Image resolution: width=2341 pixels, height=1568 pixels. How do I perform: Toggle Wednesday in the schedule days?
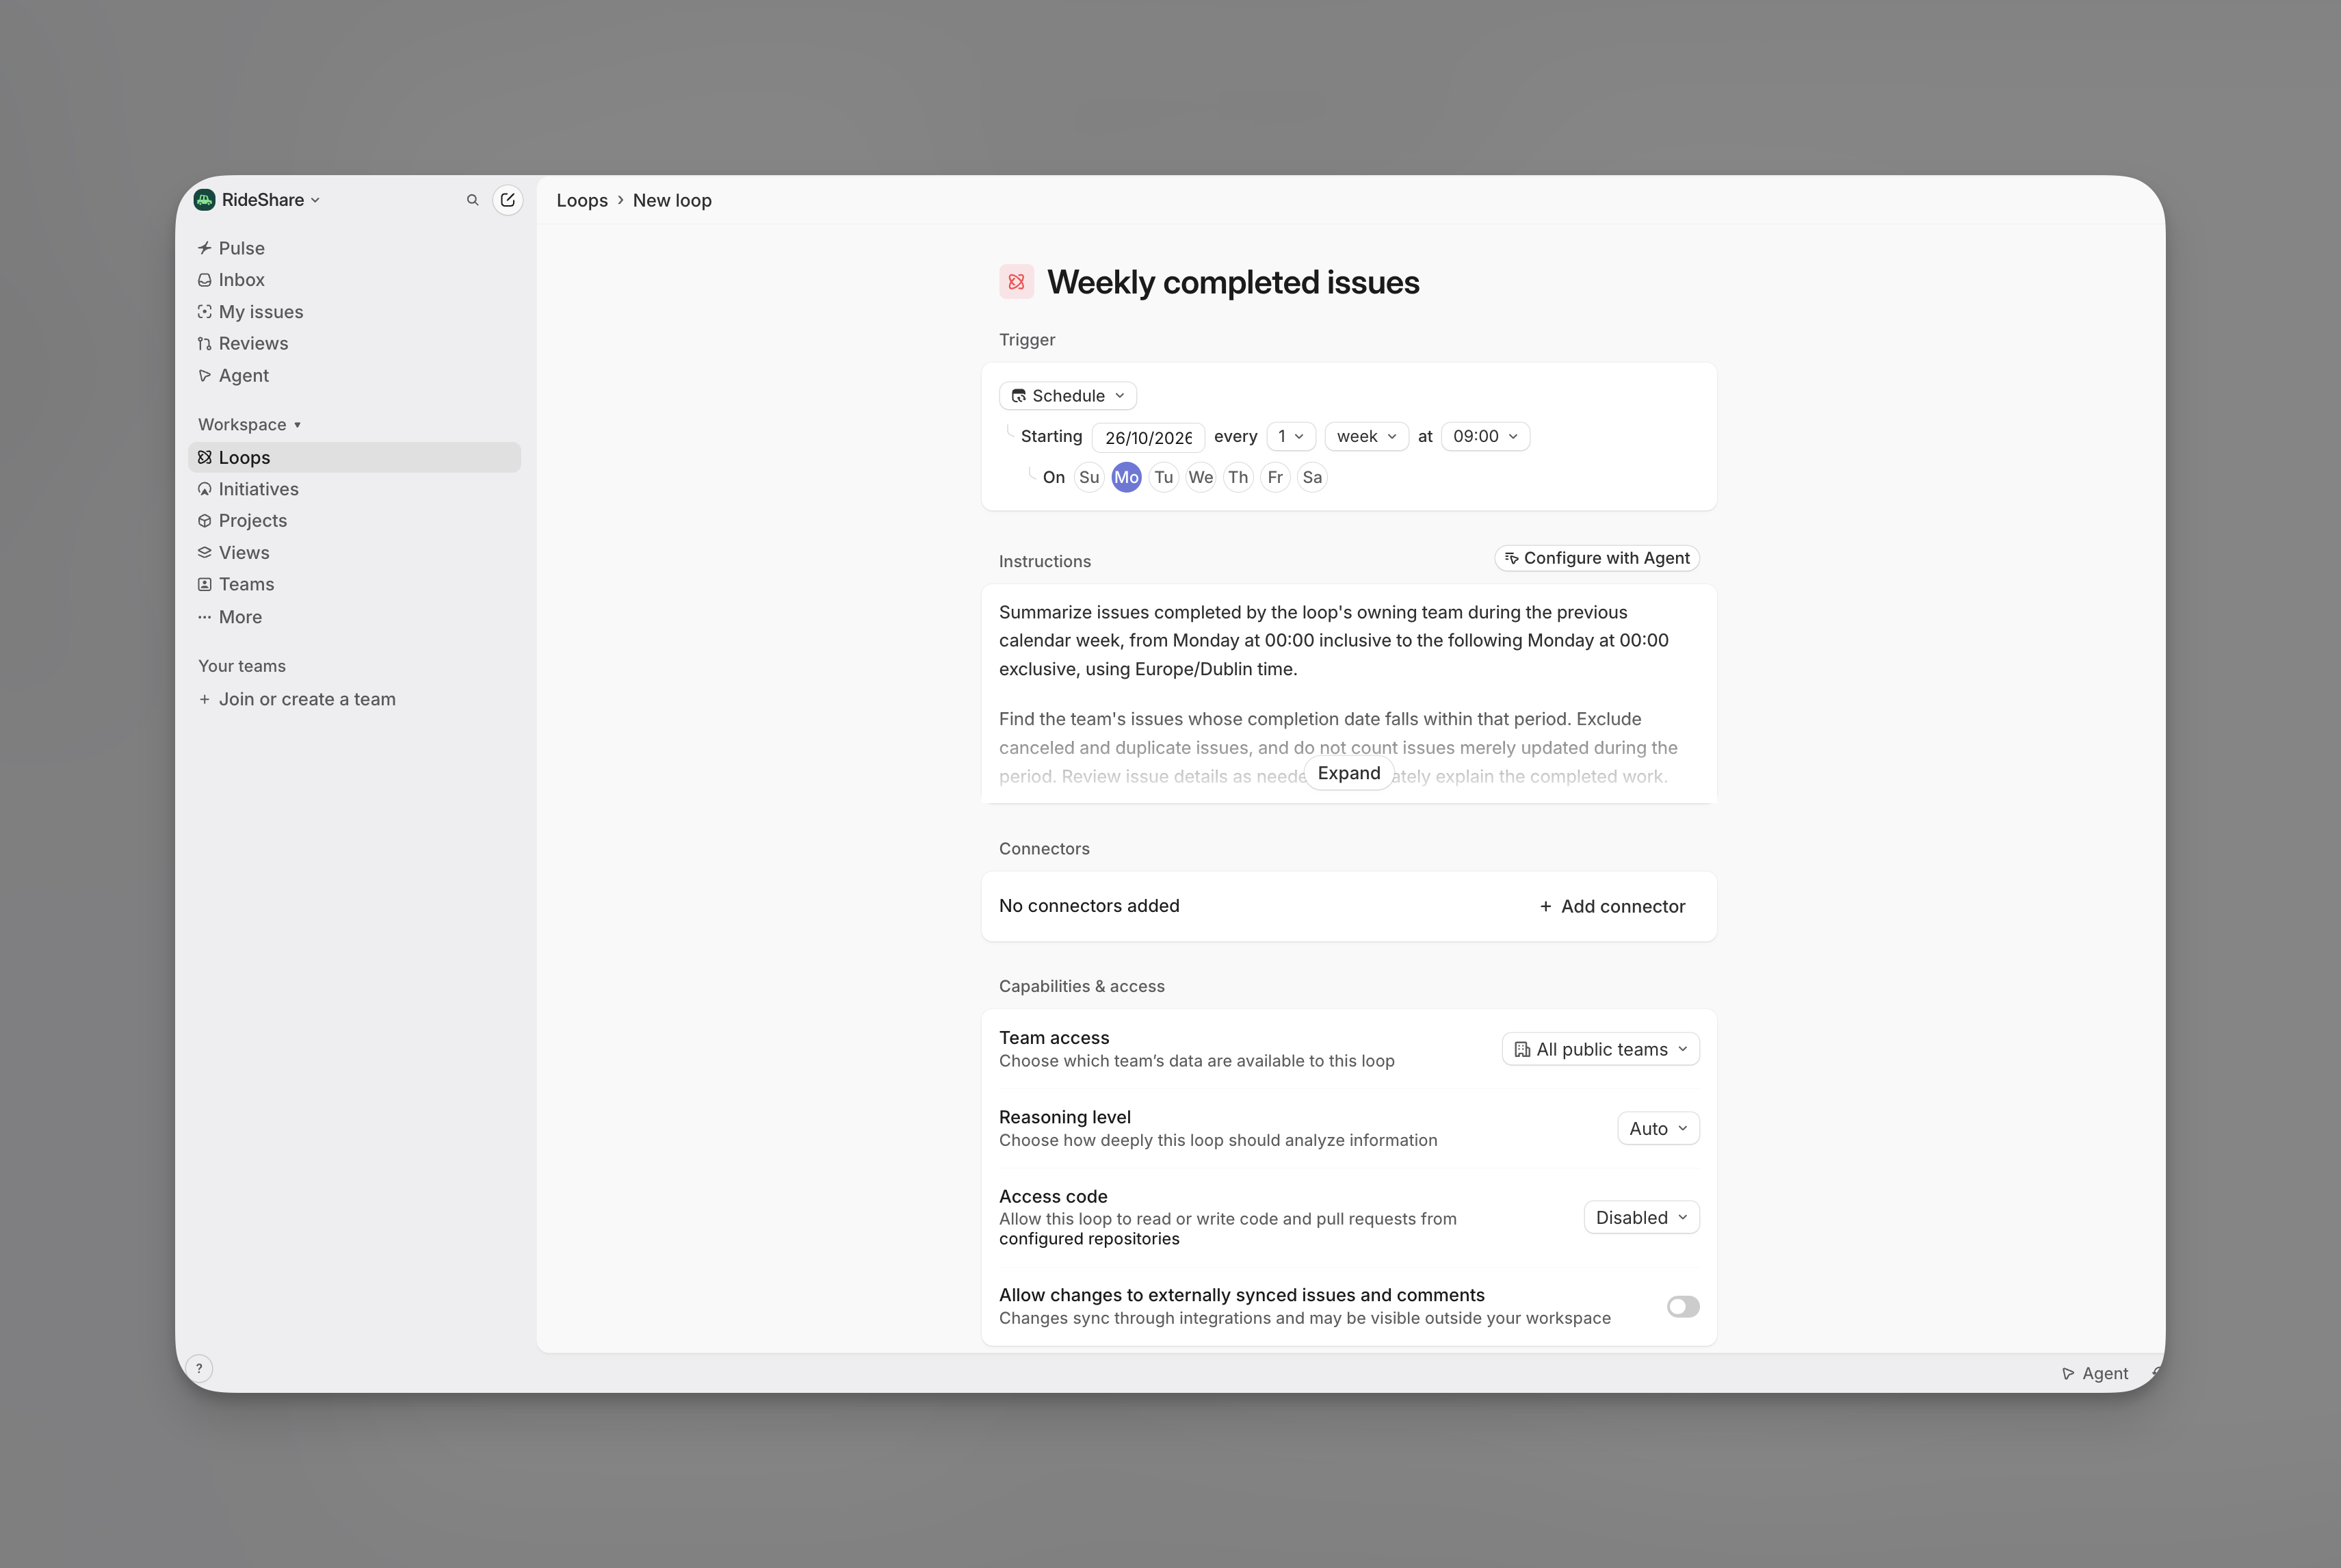[x=1200, y=478]
